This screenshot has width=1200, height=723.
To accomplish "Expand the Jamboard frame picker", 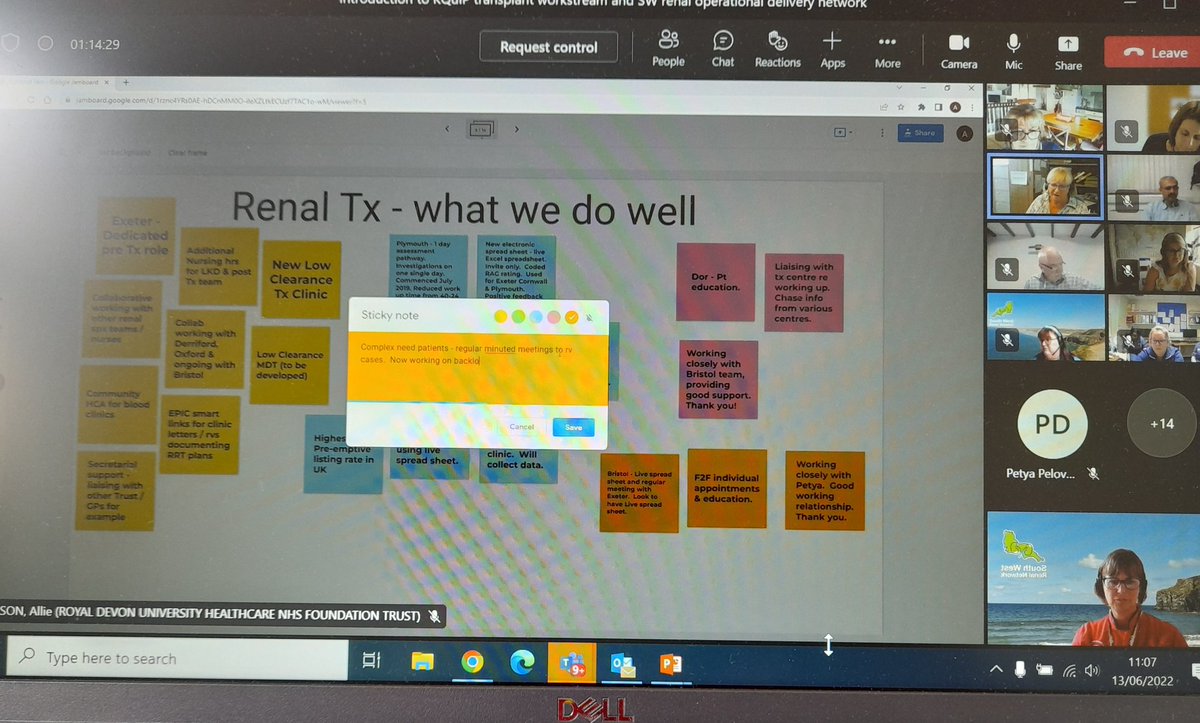I will click(481, 129).
